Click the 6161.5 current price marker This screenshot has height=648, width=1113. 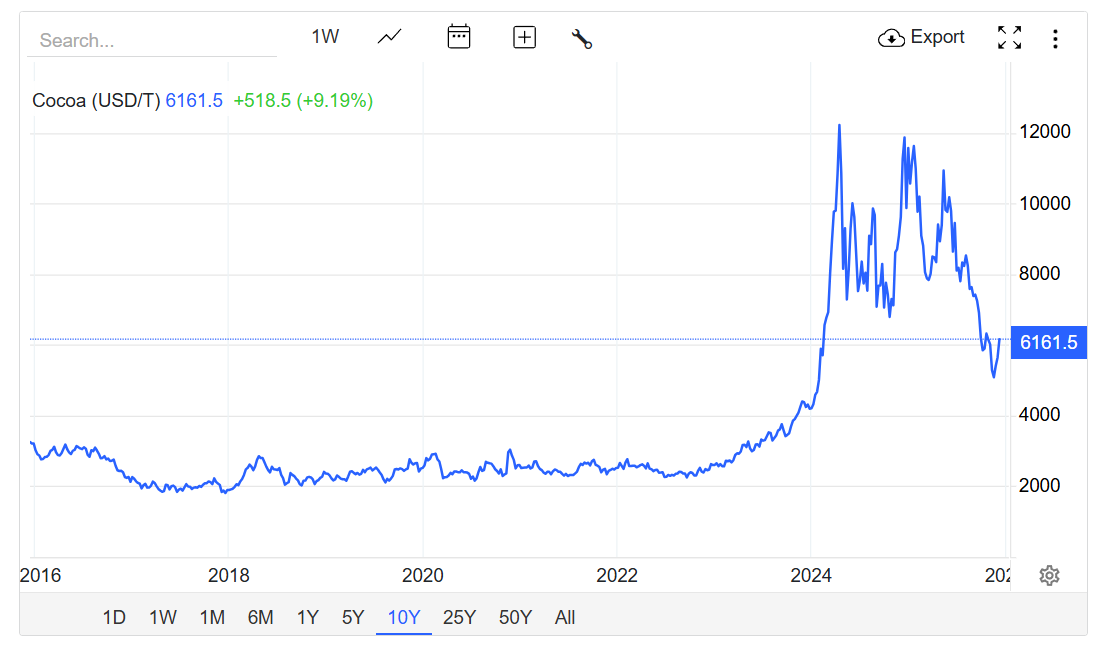(1048, 343)
